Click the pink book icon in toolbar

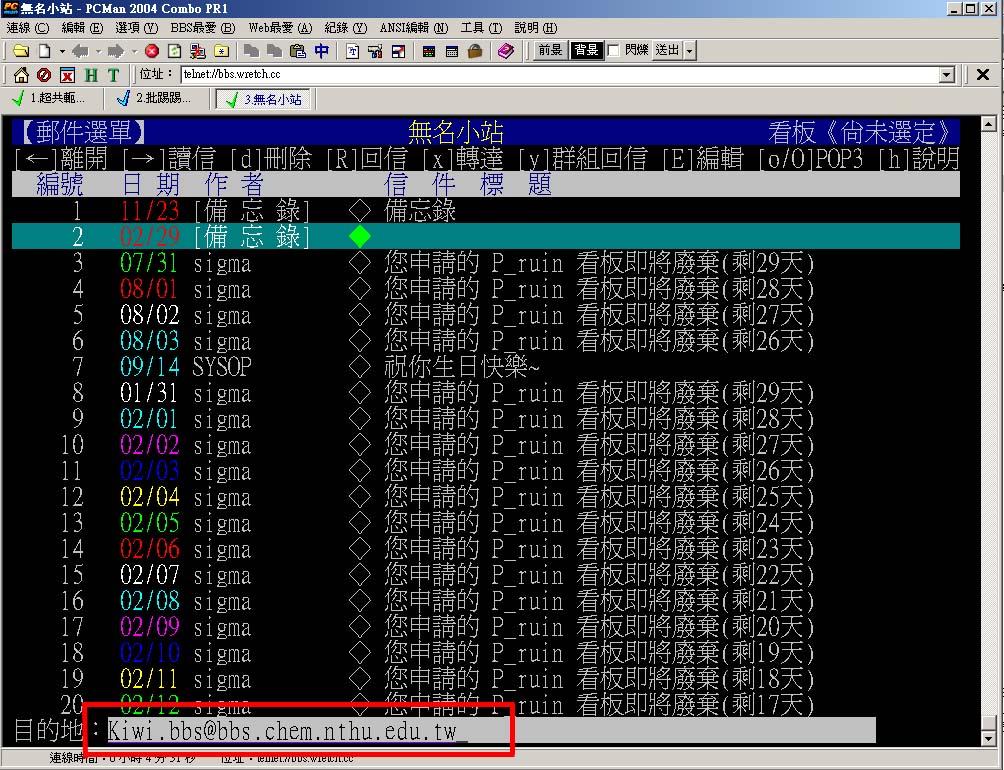click(506, 51)
